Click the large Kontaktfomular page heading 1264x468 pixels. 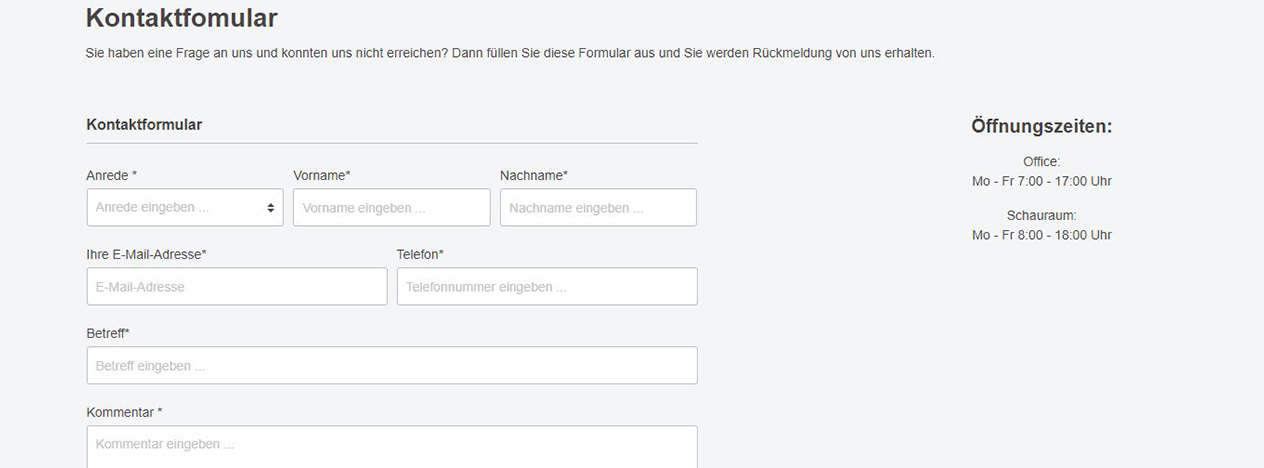(x=181, y=18)
